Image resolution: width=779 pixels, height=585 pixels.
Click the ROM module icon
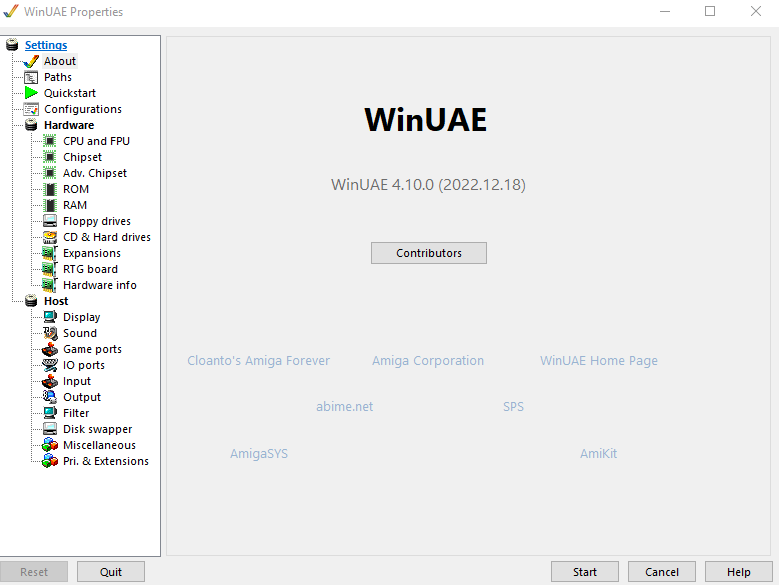tap(50, 189)
